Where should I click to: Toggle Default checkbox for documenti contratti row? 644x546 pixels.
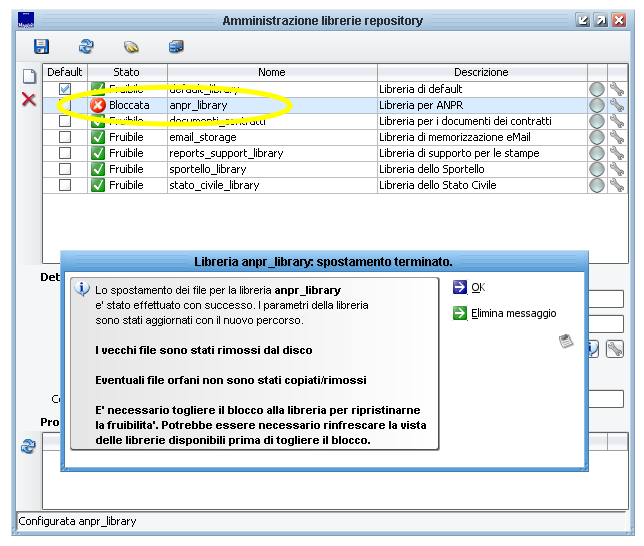[x=65, y=121]
